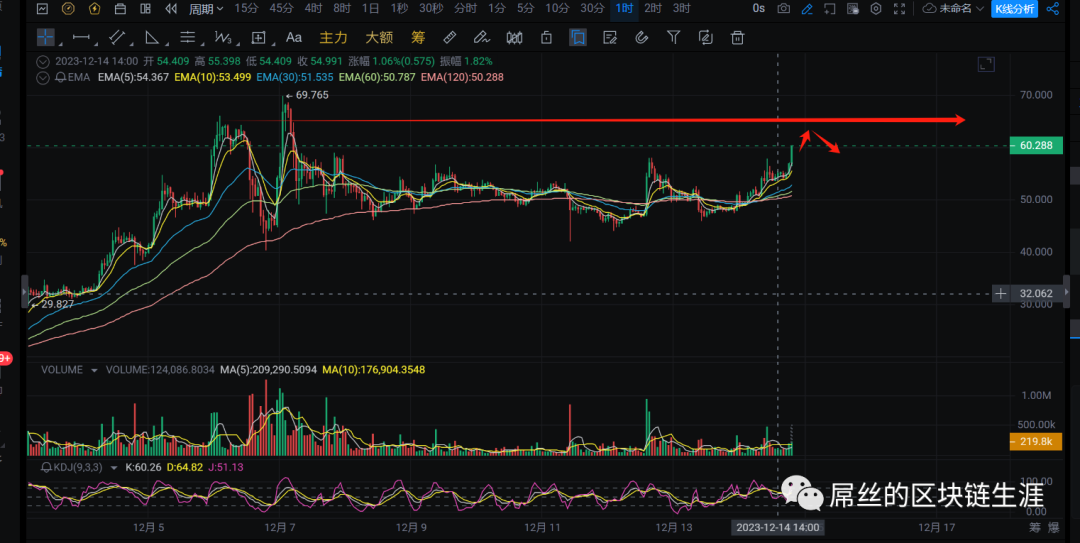This screenshot has height=543, width=1080.
Task: Select the ruler measurement tool
Action: (450, 37)
